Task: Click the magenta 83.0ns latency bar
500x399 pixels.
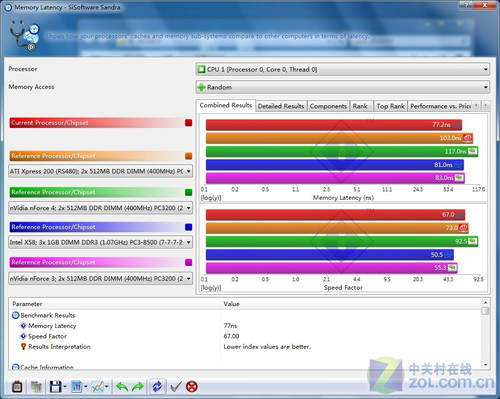Action: pos(335,178)
